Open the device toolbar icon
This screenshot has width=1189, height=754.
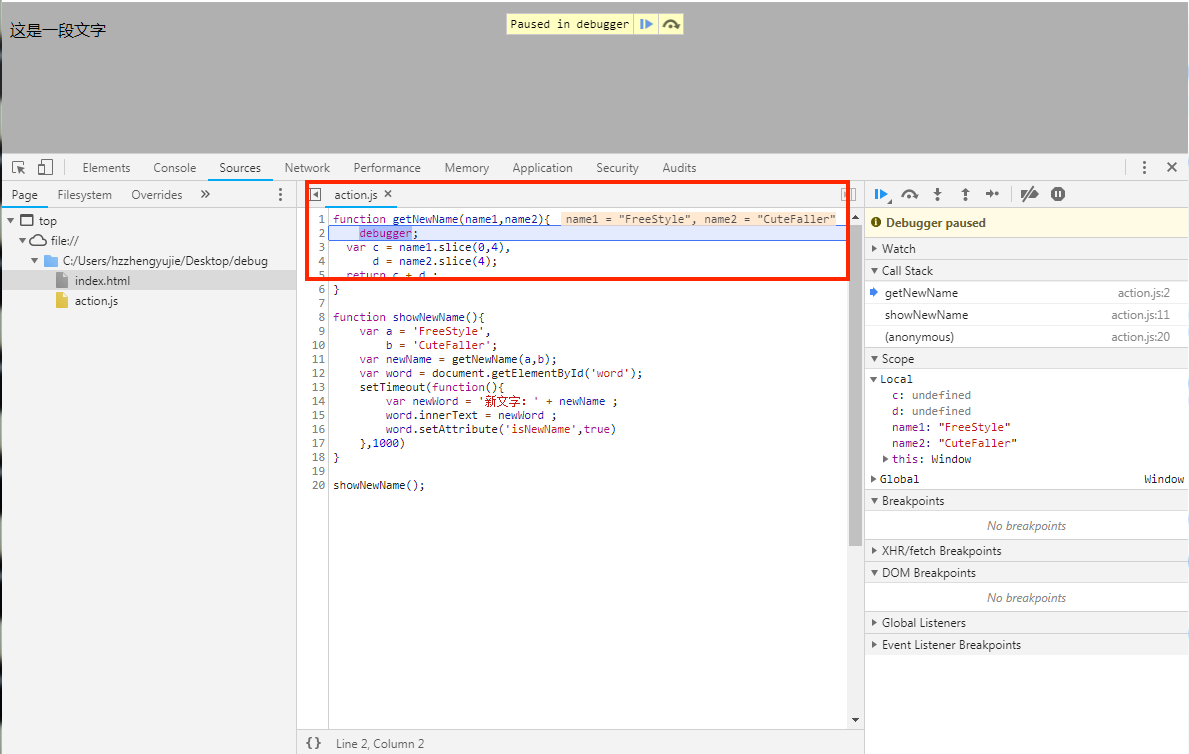pyautogui.click(x=45, y=167)
